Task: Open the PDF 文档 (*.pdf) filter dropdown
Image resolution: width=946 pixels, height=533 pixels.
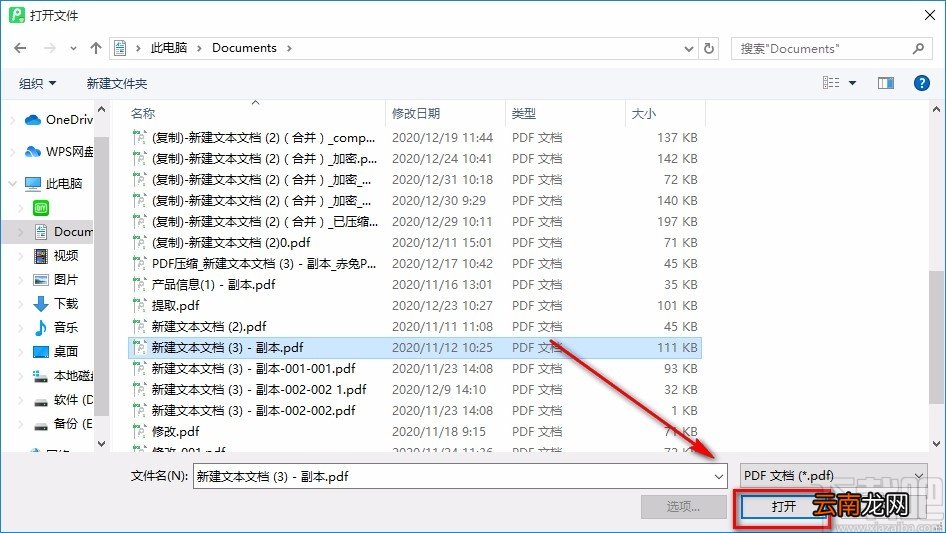Action: tap(833, 476)
